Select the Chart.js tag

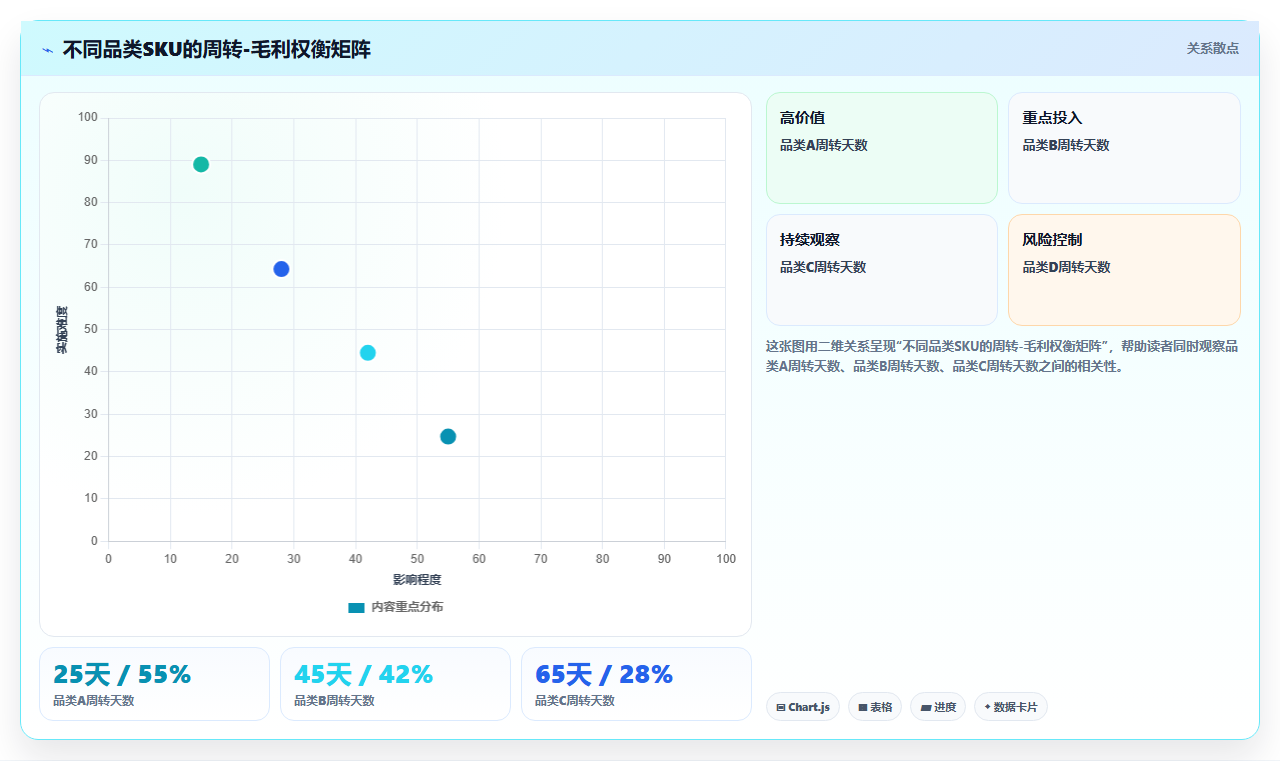click(803, 707)
